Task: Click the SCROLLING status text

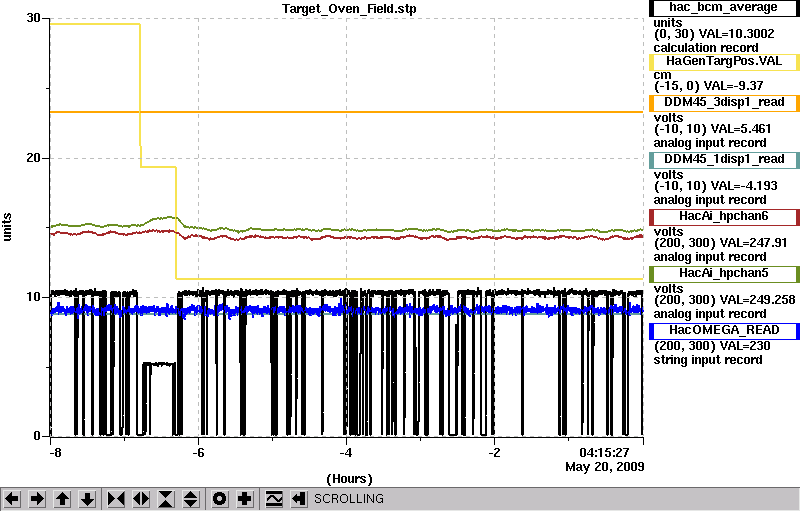Action: point(348,499)
